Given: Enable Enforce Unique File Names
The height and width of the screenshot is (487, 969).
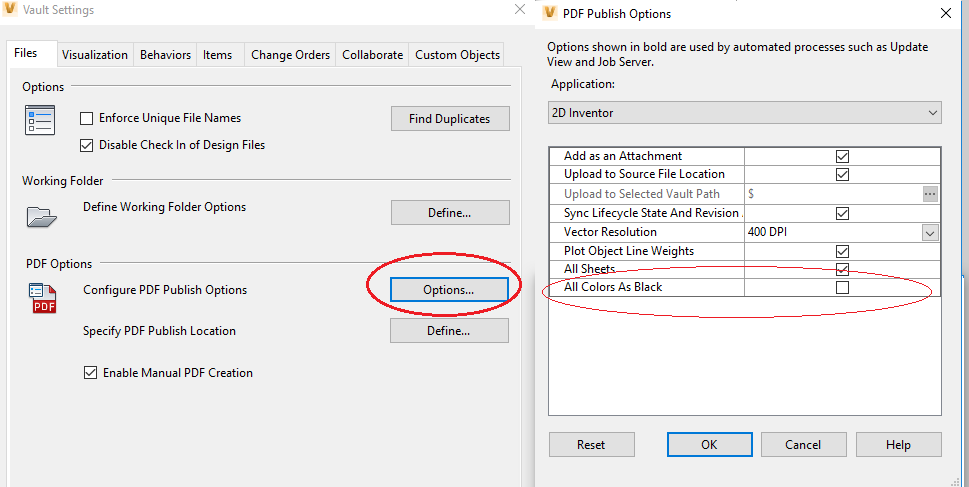Looking at the screenshot, I should [87, 119].
